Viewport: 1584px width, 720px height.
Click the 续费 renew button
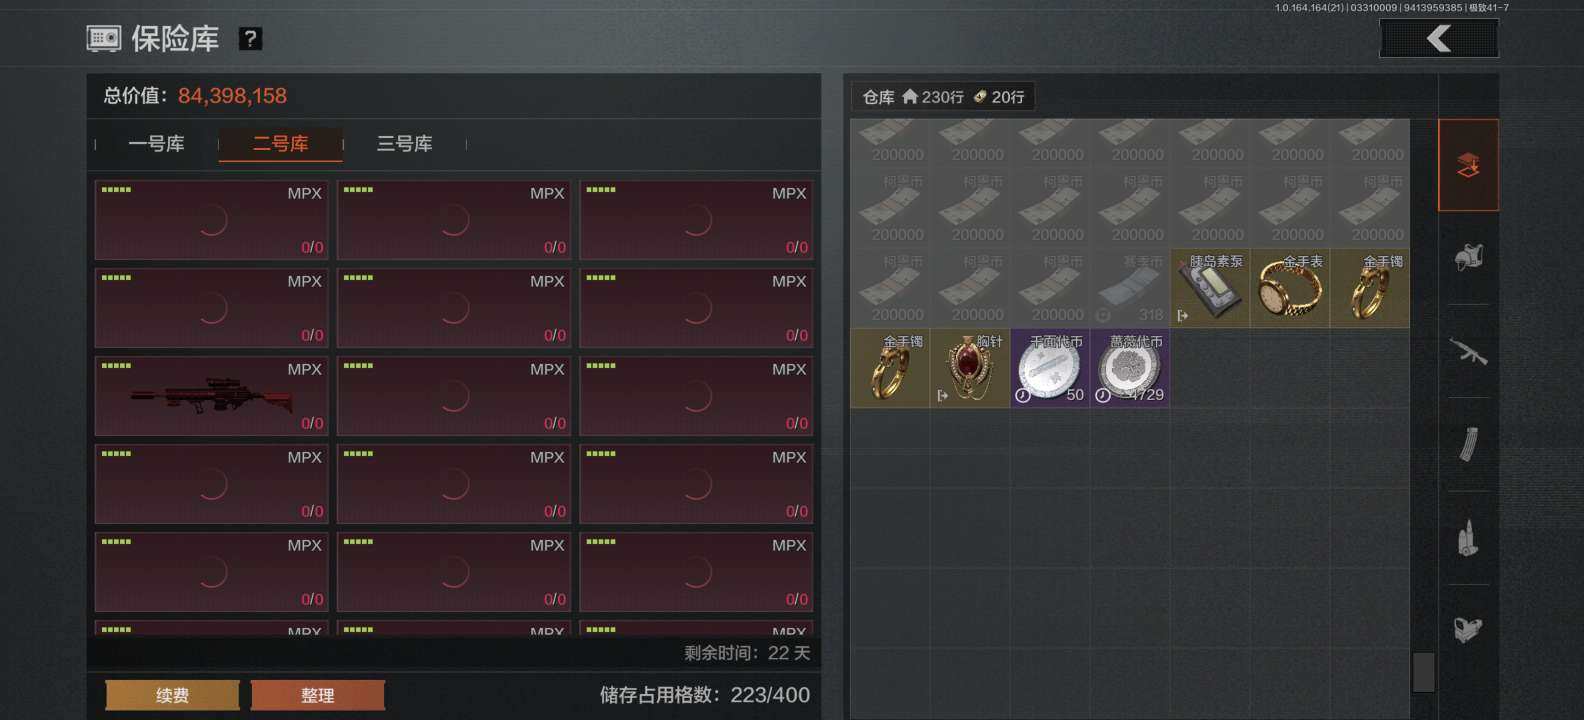tap(173, 695)
